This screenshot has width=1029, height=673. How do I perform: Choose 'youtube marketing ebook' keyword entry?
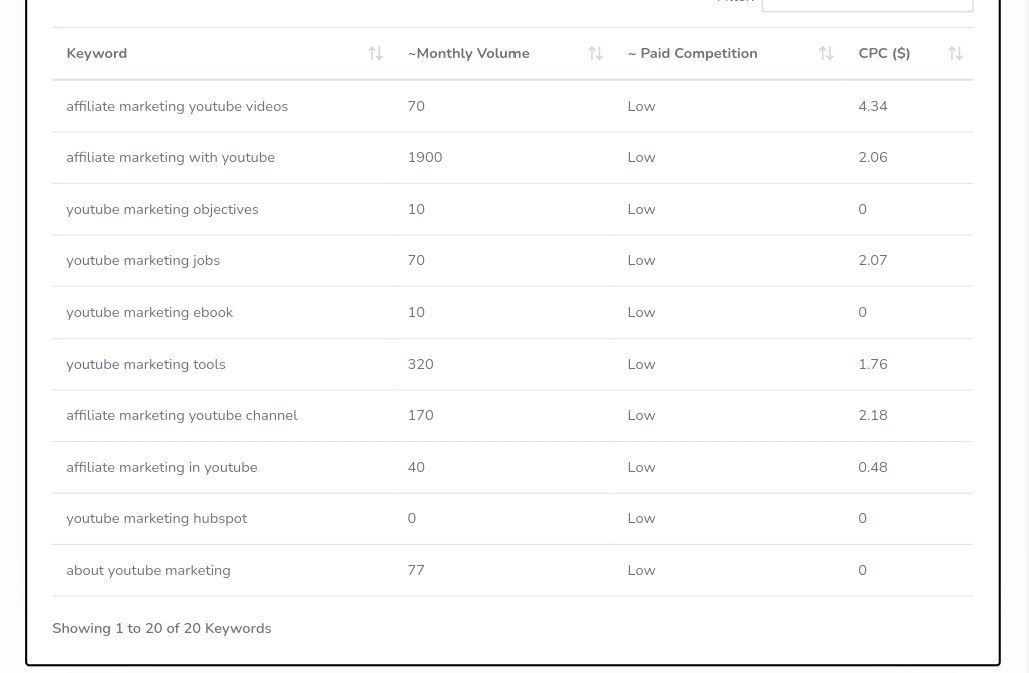tap(149, 312)
